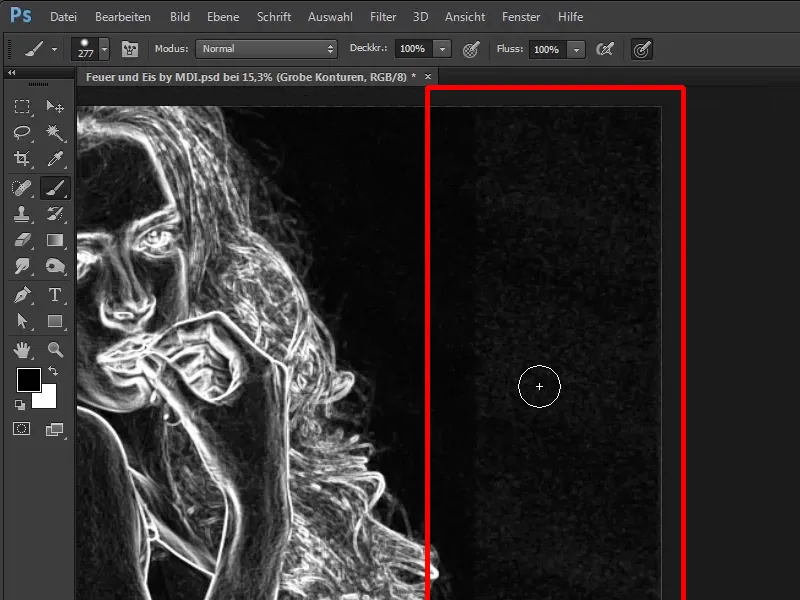Select the Zoom tool
This screenshot has width=800, height=600.
click(55, 350)
